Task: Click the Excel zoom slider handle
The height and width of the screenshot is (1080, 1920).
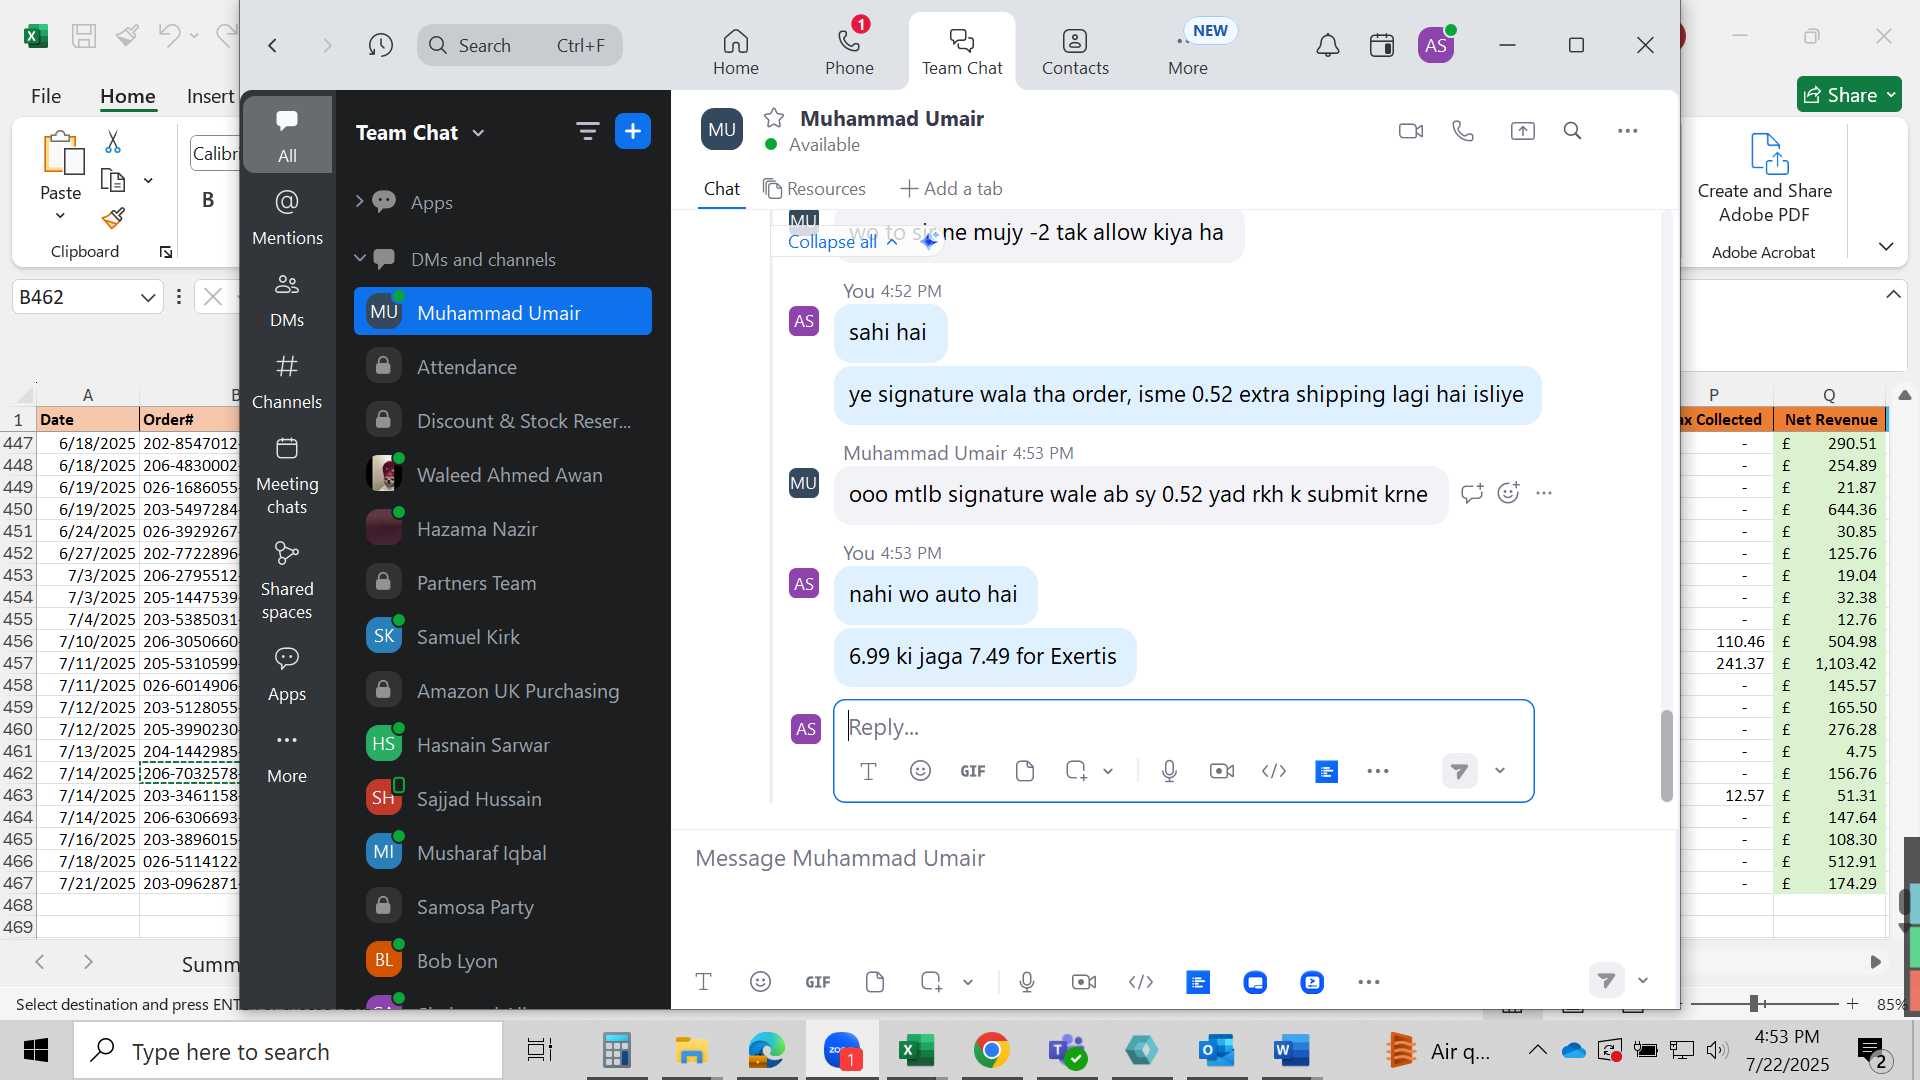Action: pyautogui.click(x=1754, y=1003)
